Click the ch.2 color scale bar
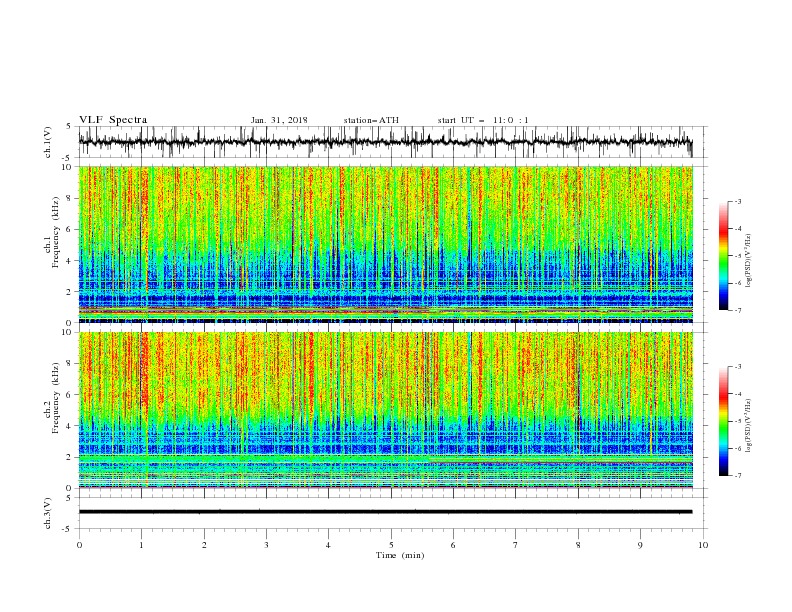The width and height of the screenshot is (792, 612). pyautogui.click(x=724, y=421)
